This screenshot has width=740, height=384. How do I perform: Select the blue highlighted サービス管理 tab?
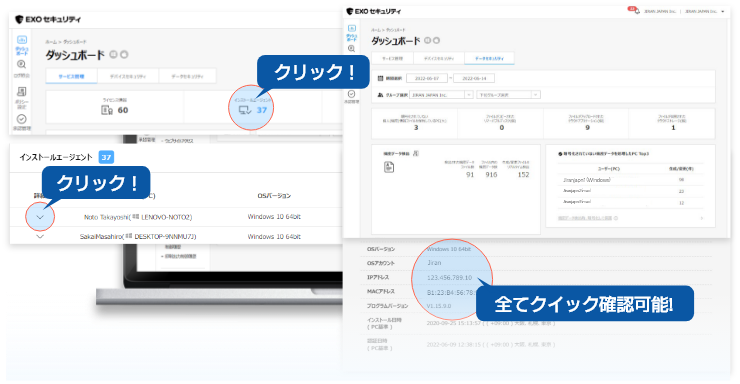[x=71, y=76]
